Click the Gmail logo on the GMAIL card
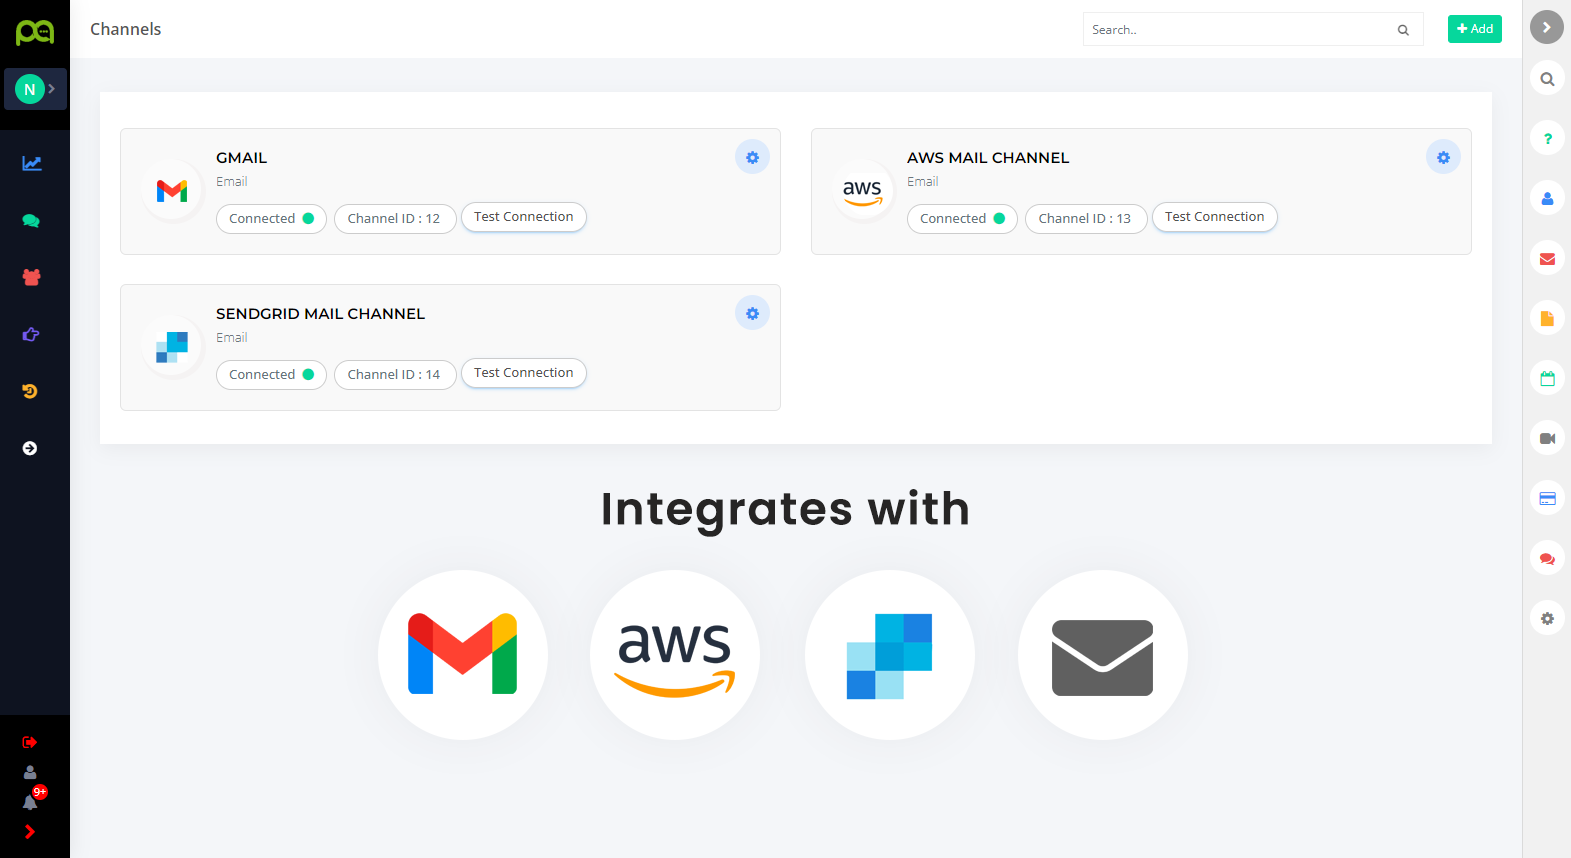This screenshot has height=858, width=1571. coord(172,190)
